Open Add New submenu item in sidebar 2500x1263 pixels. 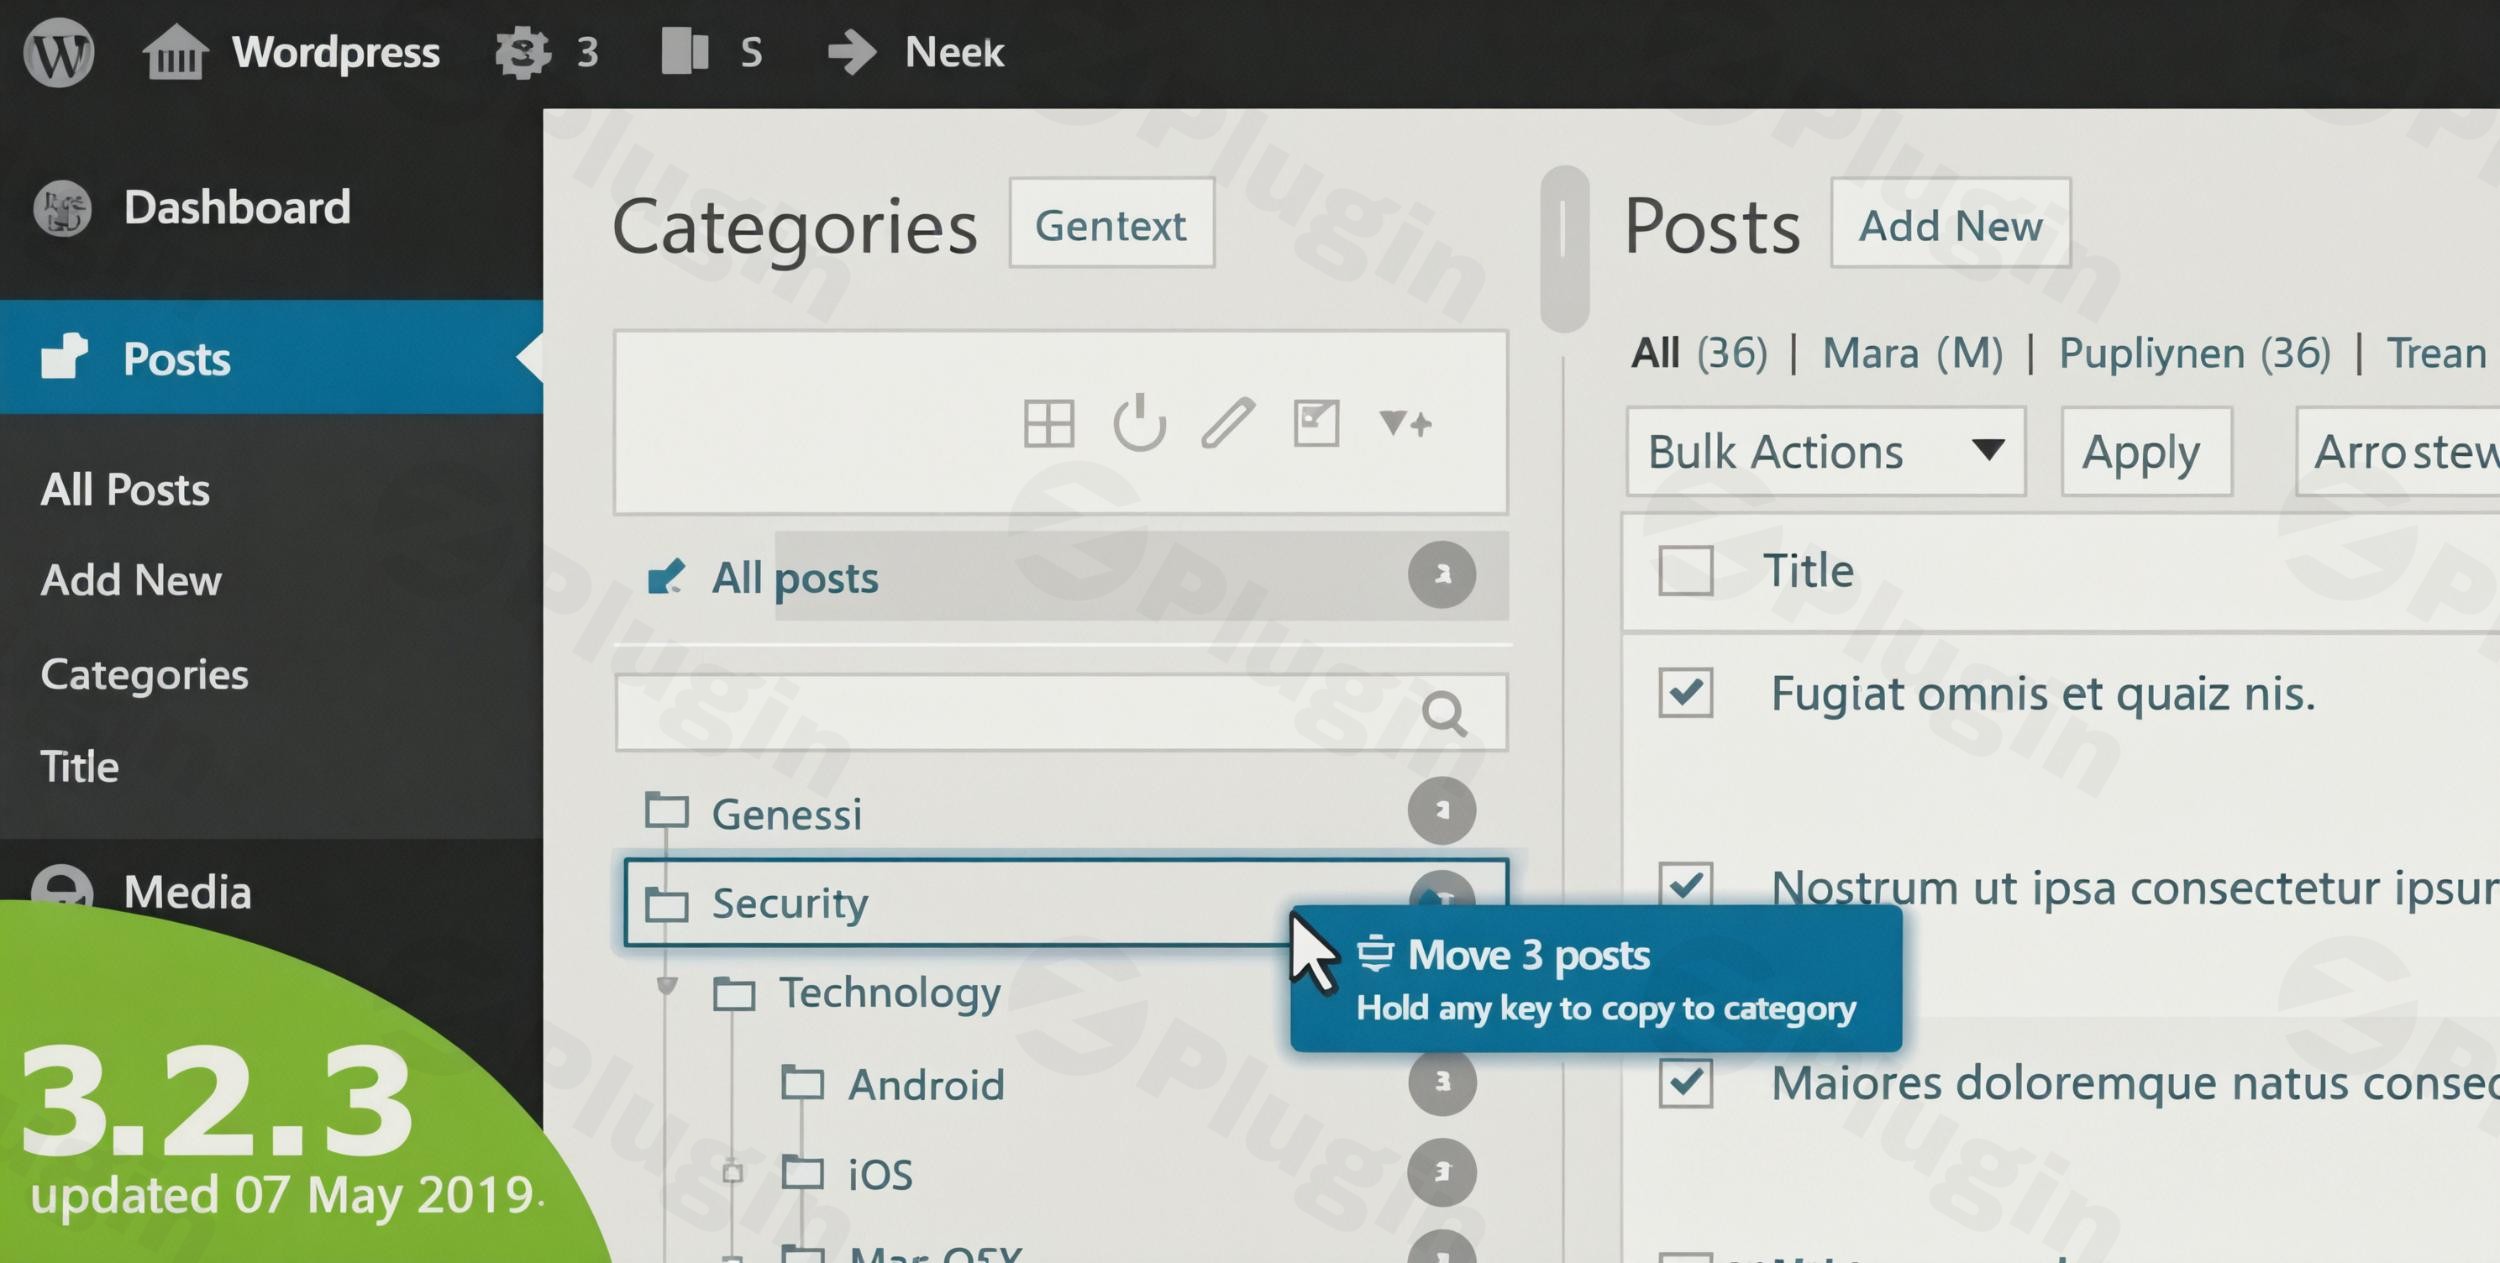(131, 580)
